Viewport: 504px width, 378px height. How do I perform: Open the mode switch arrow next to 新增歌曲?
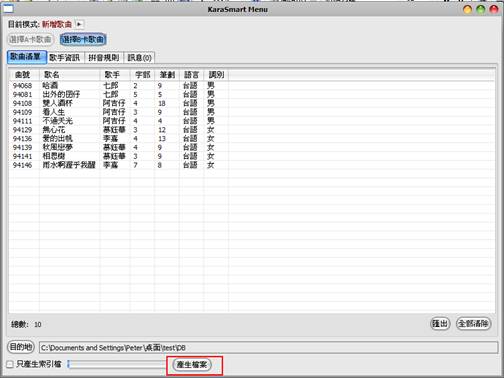[x=79, y=24]
